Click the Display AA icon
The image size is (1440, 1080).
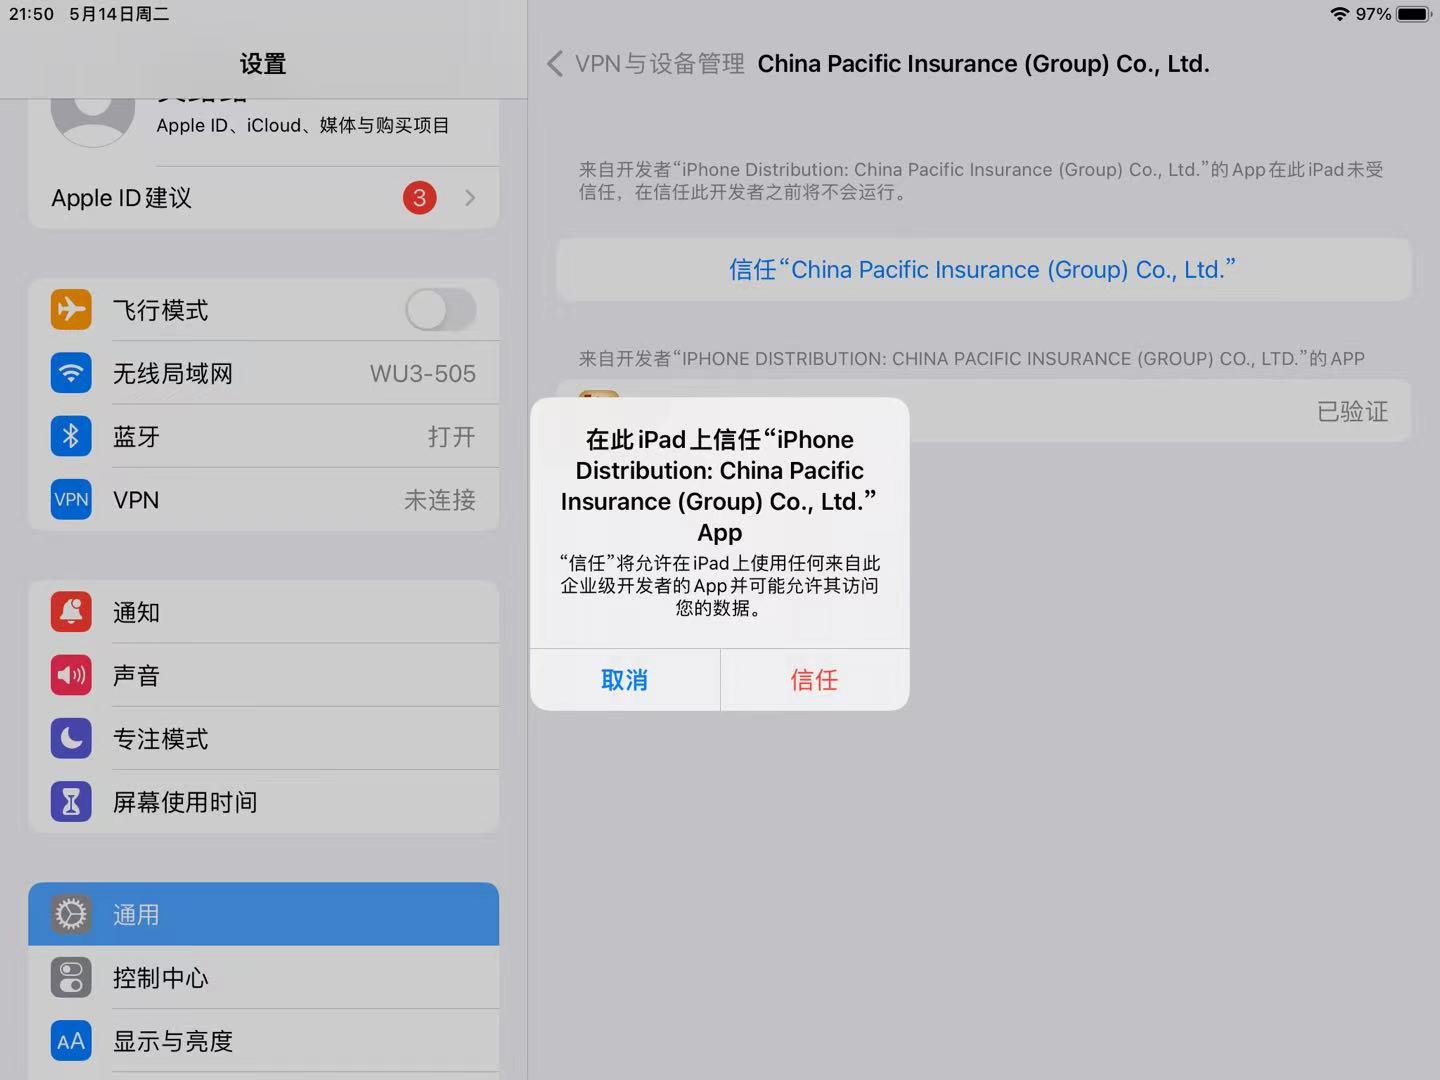pos(71,1041)
